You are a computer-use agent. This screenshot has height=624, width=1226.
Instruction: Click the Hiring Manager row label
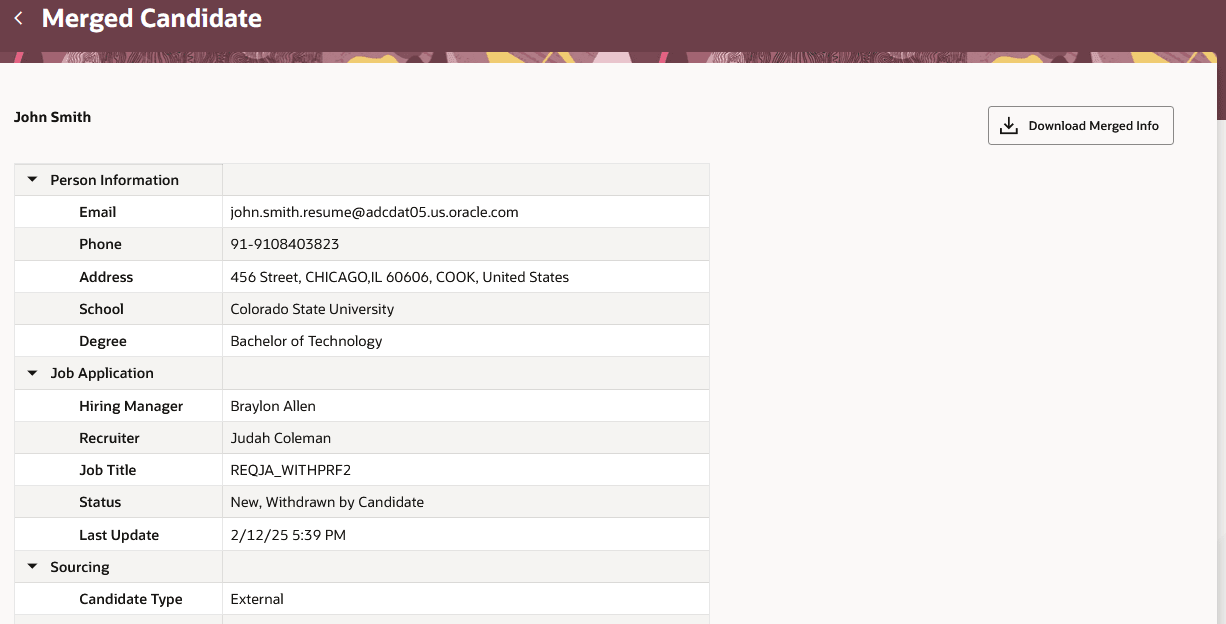pos(131,406)
